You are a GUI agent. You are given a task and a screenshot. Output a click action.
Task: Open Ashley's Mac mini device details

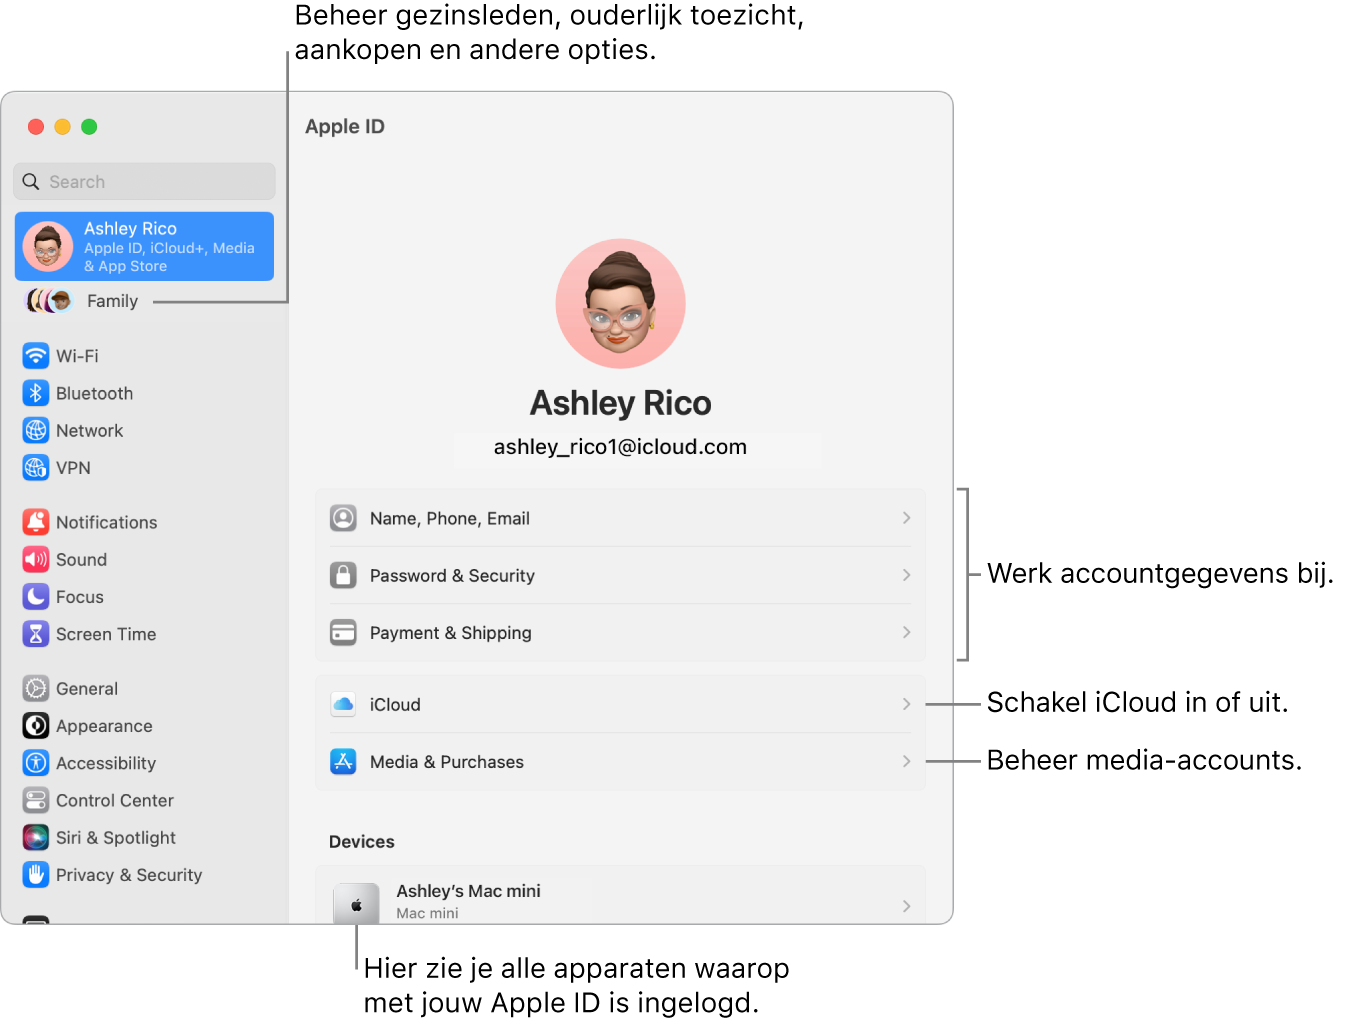[620, 898]
